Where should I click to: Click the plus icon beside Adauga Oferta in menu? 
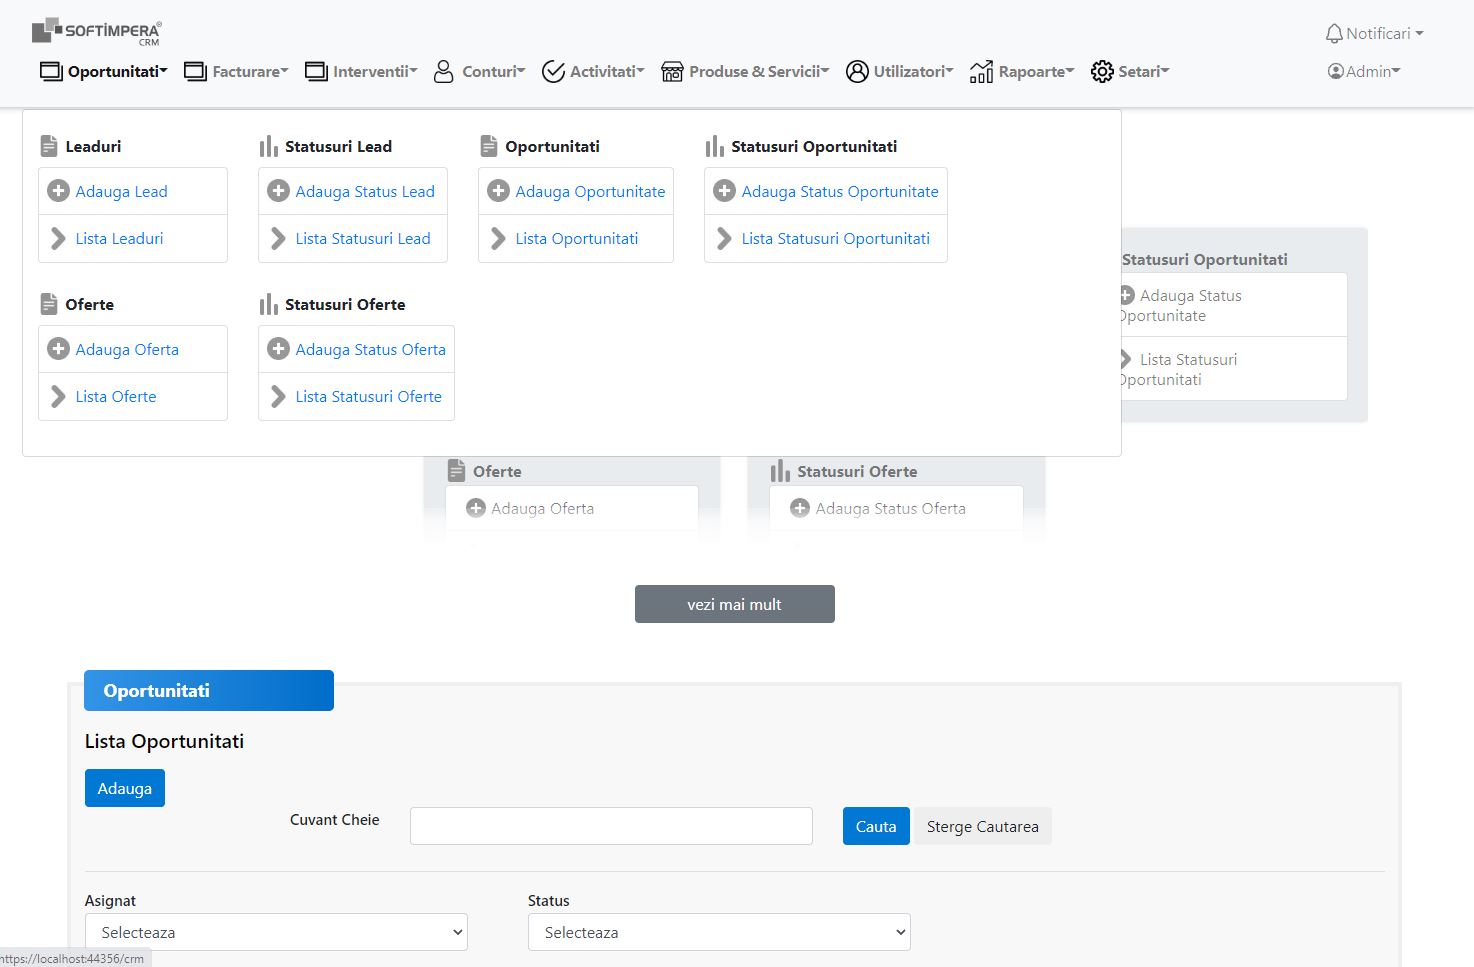coord(59,349)
